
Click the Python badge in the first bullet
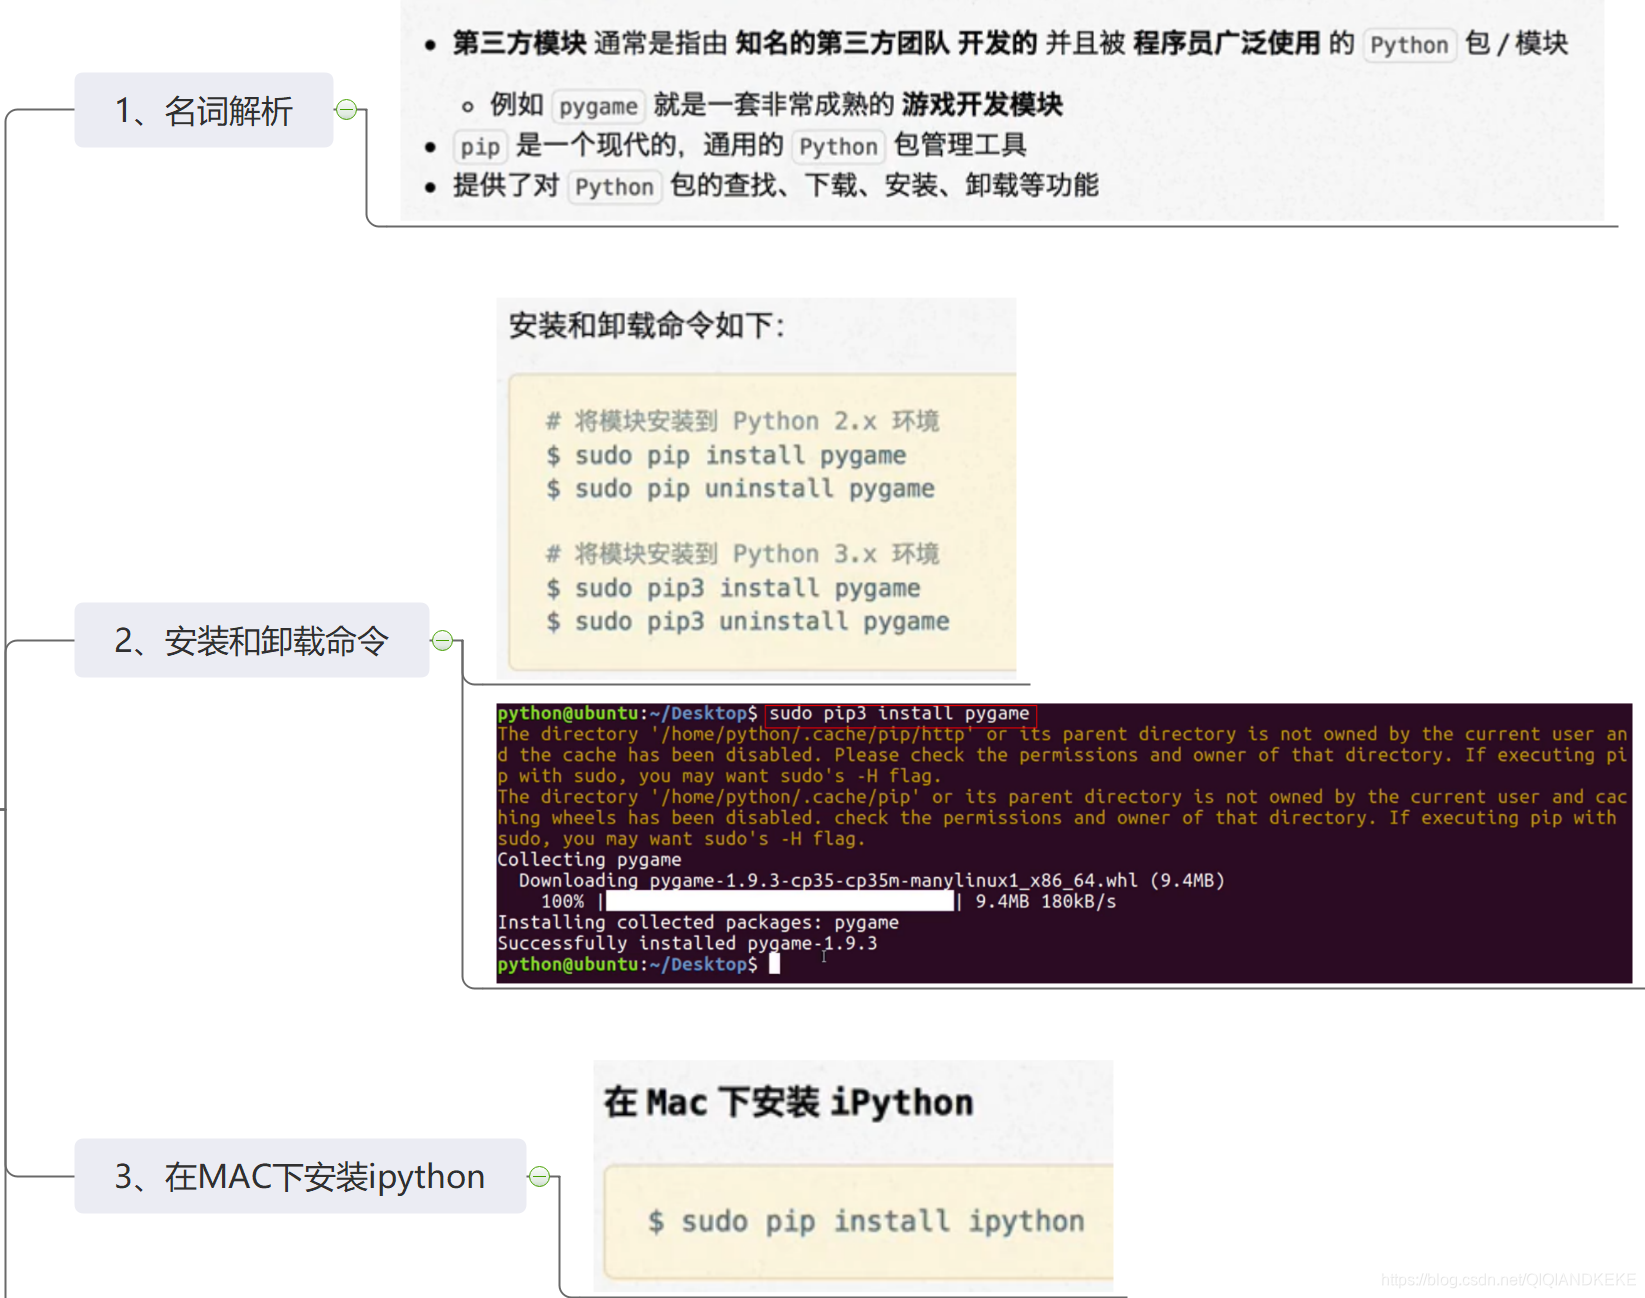pyautogui.click(x=1409, y=44)
